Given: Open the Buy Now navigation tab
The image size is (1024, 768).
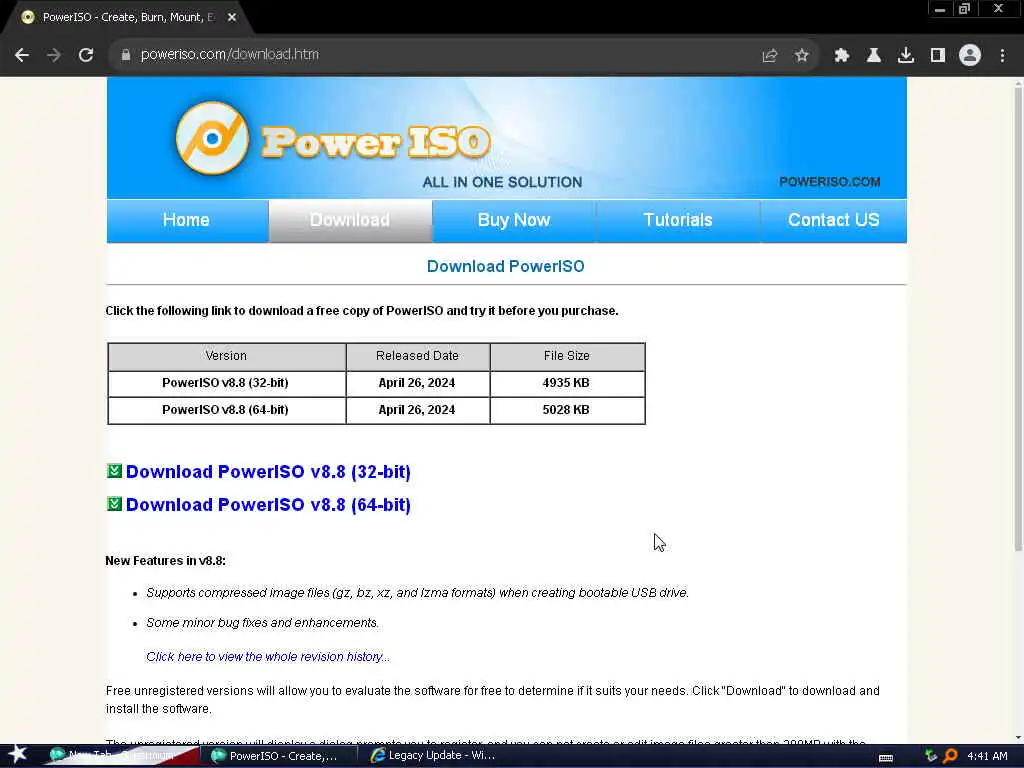Looking at the screenshot, I should (514, 221).
